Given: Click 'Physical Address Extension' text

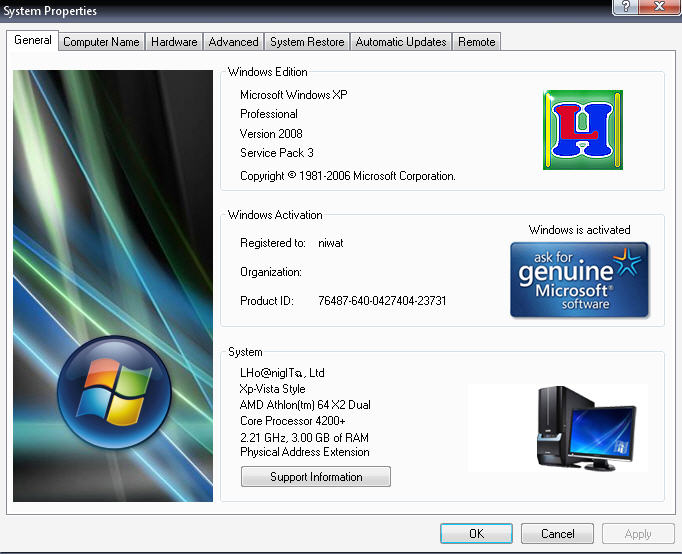Looking at the screenshot, I should pos(304,452).
